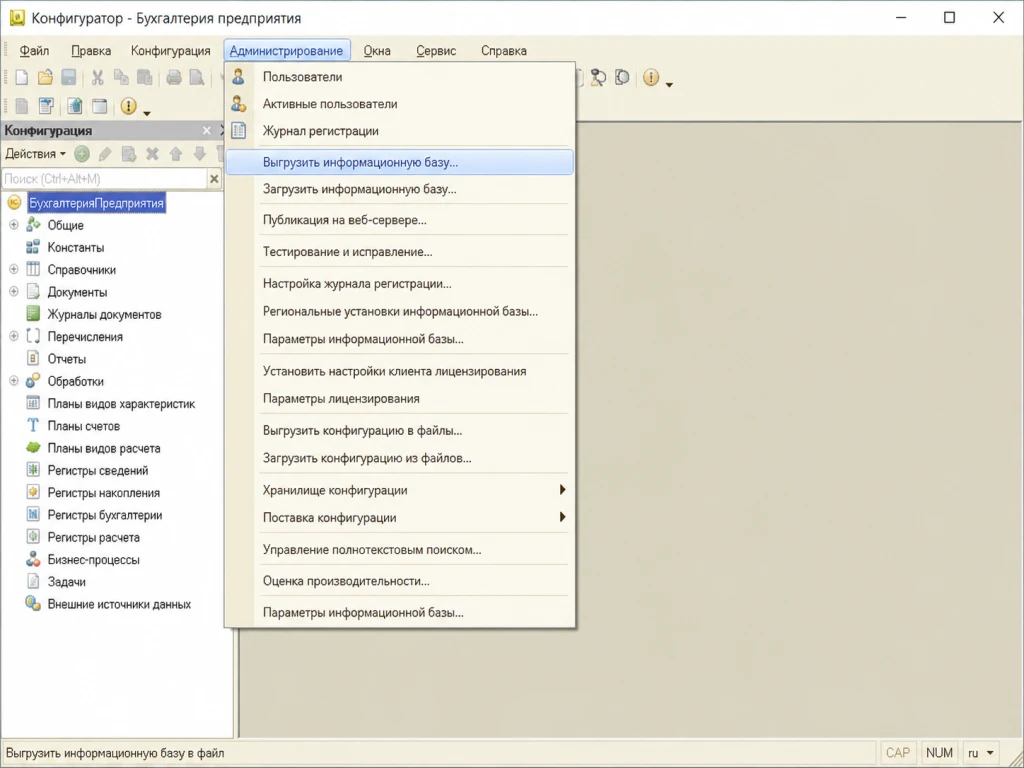
Task: Click into the Поиск (Ctrl+Alt+M) search field
Action: point(104,178)
